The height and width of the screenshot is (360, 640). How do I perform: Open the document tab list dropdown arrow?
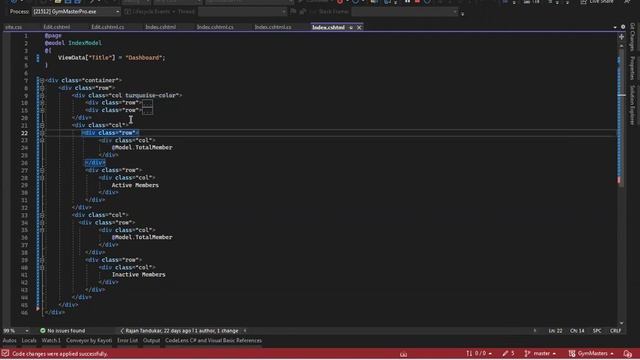point(615,27)
